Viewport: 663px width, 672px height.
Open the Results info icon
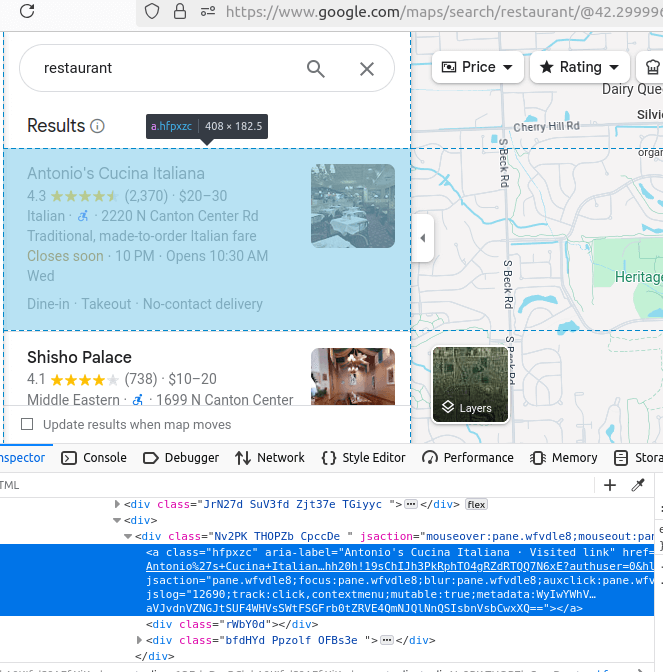97,126
